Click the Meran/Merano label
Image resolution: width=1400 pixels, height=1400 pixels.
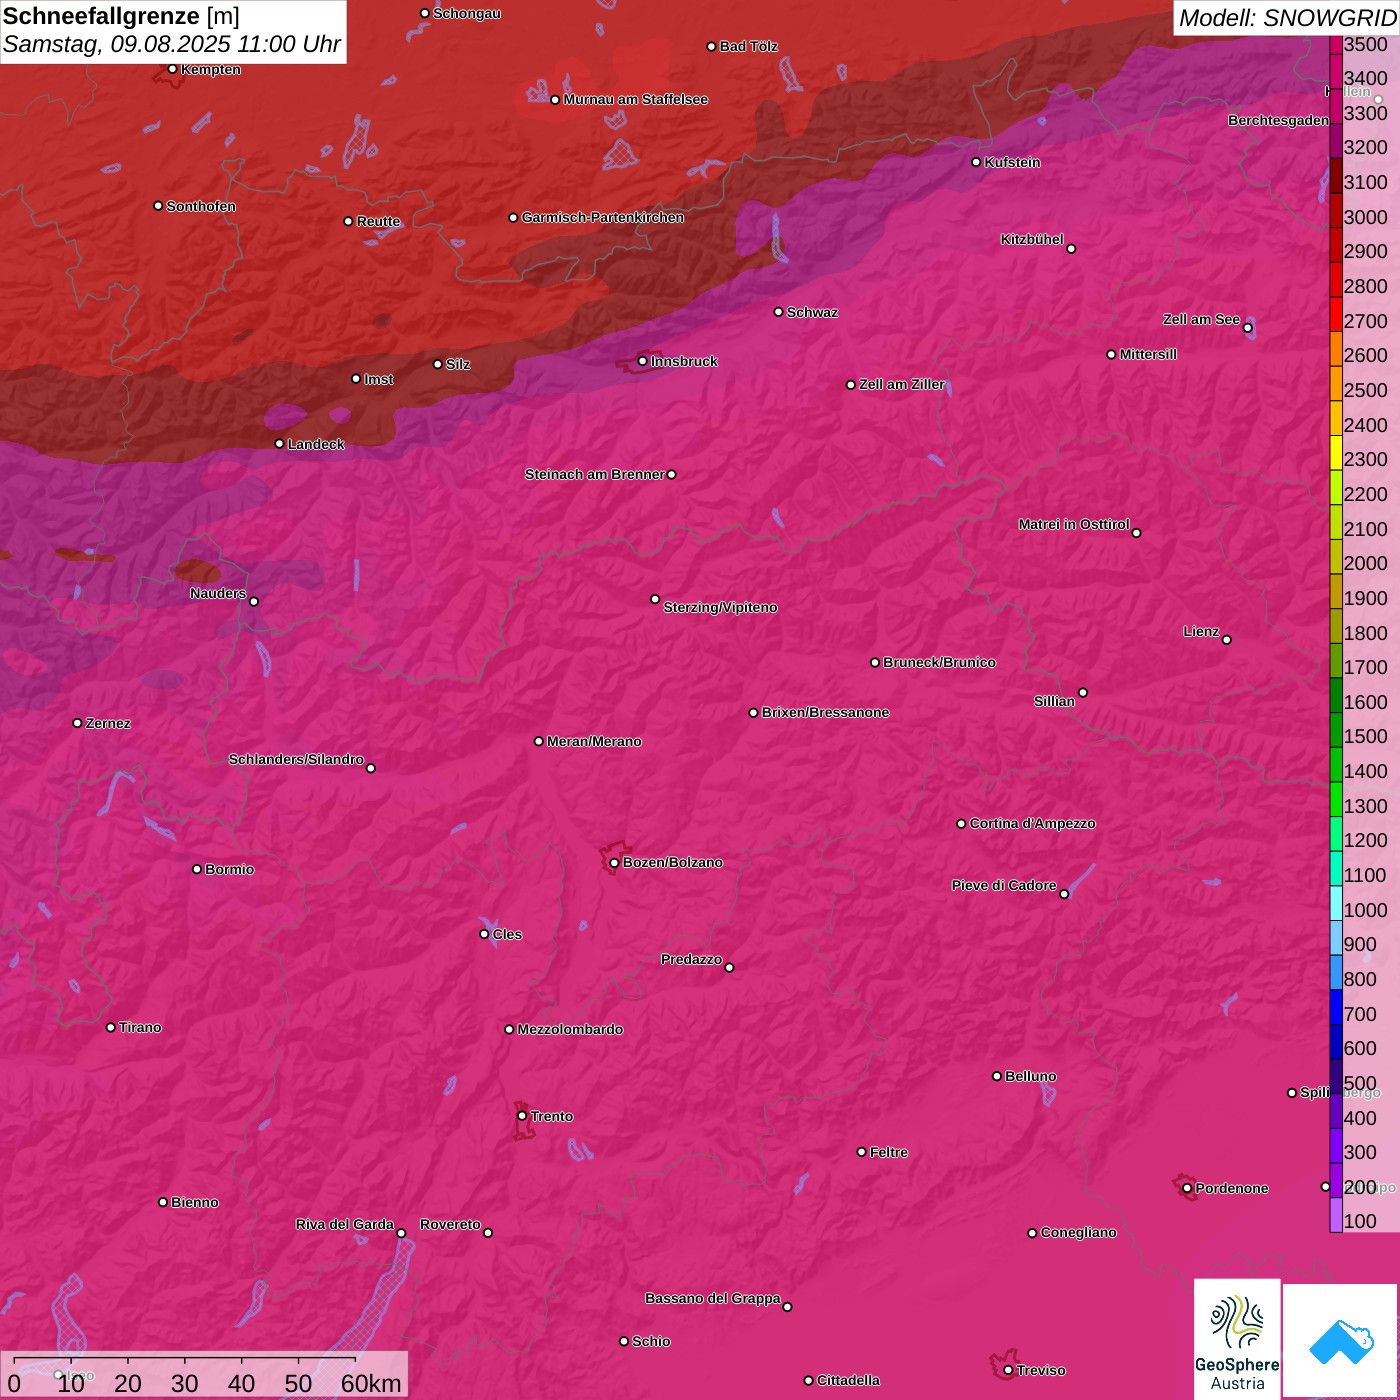(x=594, y=741)
